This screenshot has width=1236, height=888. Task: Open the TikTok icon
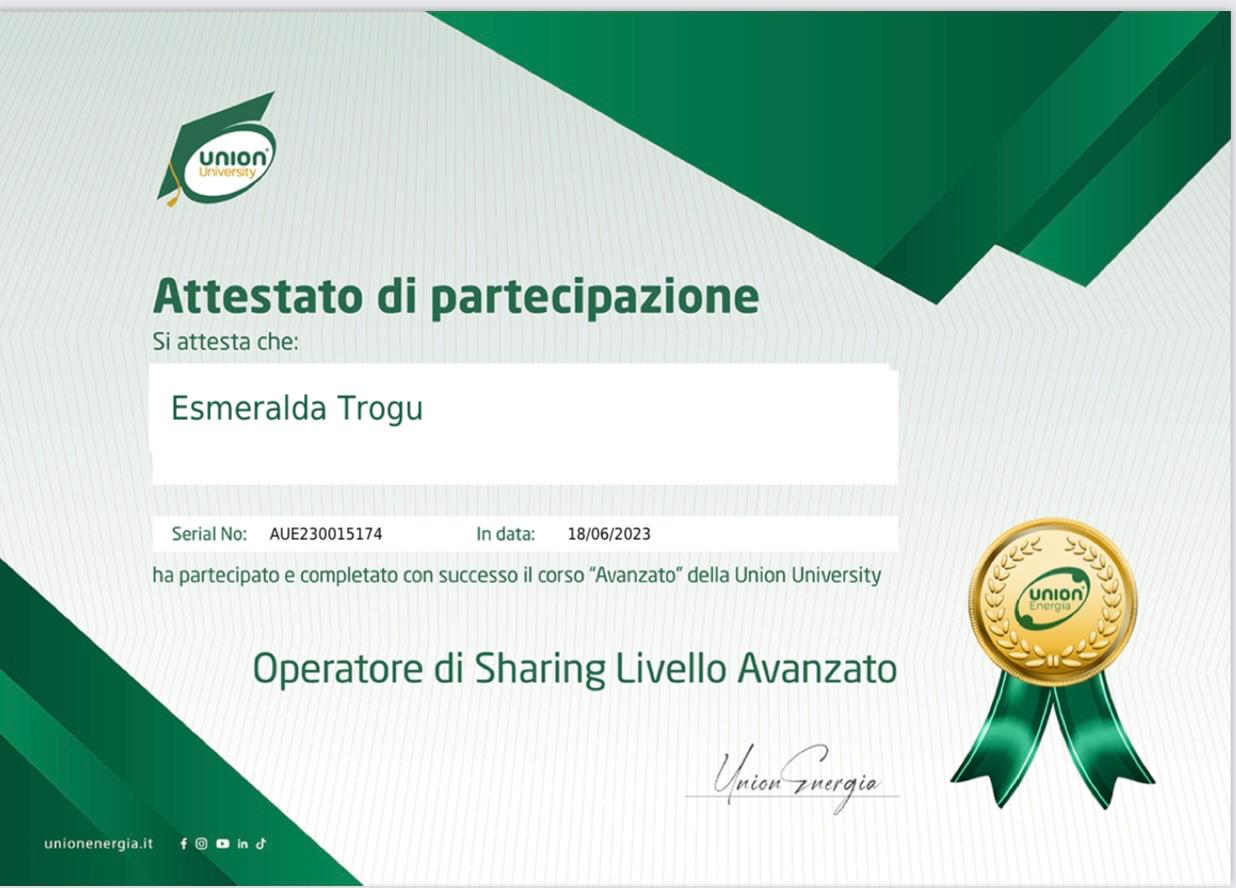(x=261, y=843)
